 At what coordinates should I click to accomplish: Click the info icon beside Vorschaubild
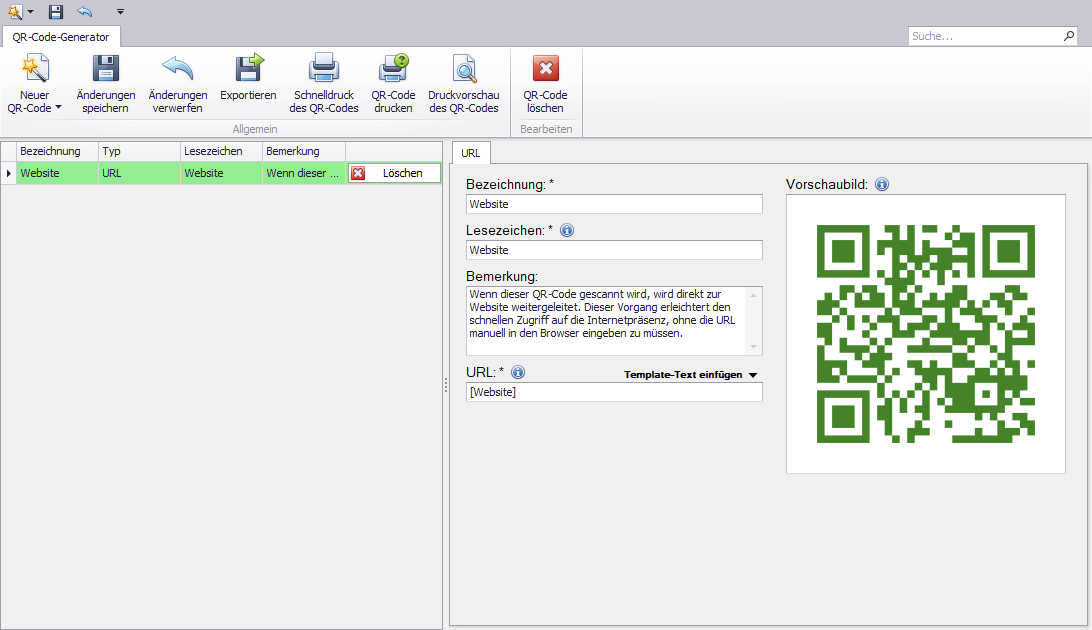tap(882, 184)
